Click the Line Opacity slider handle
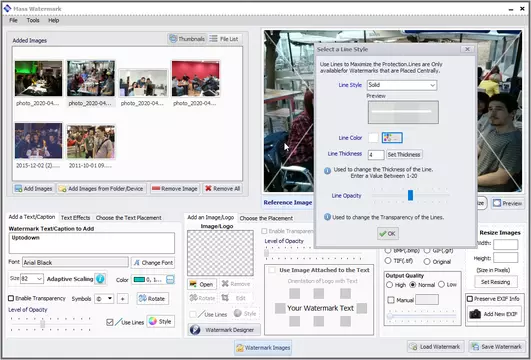 tap(410, 195)
